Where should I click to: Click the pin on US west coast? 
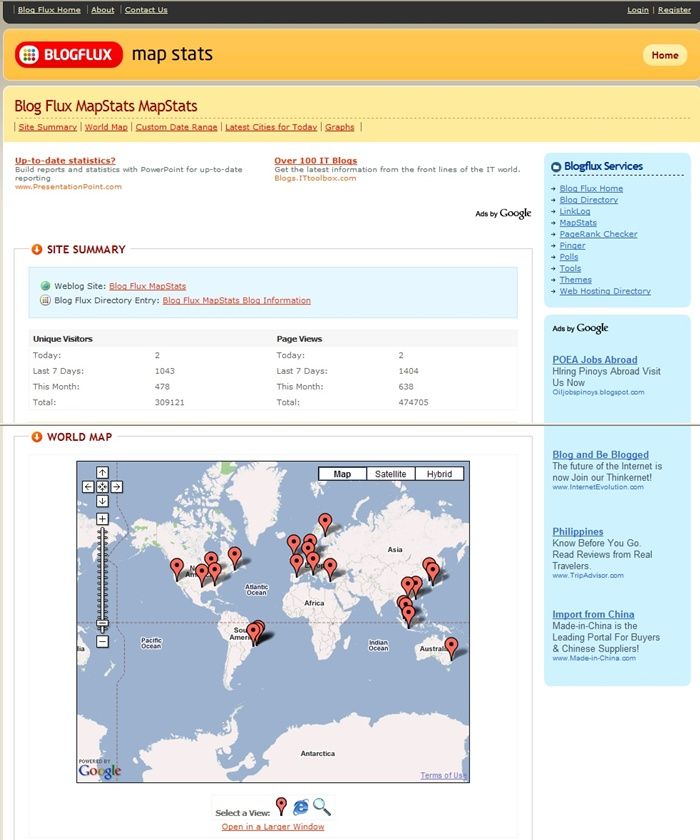click(177, 569)
